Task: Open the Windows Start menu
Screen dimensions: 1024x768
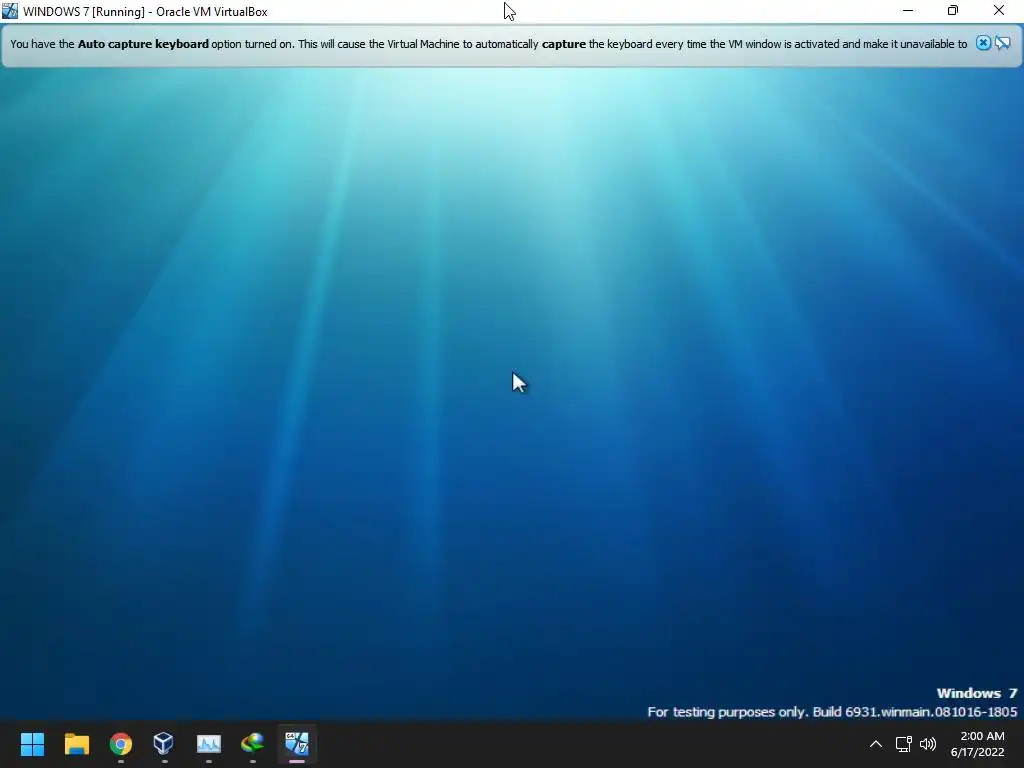Action: click(x=32, y=743)
